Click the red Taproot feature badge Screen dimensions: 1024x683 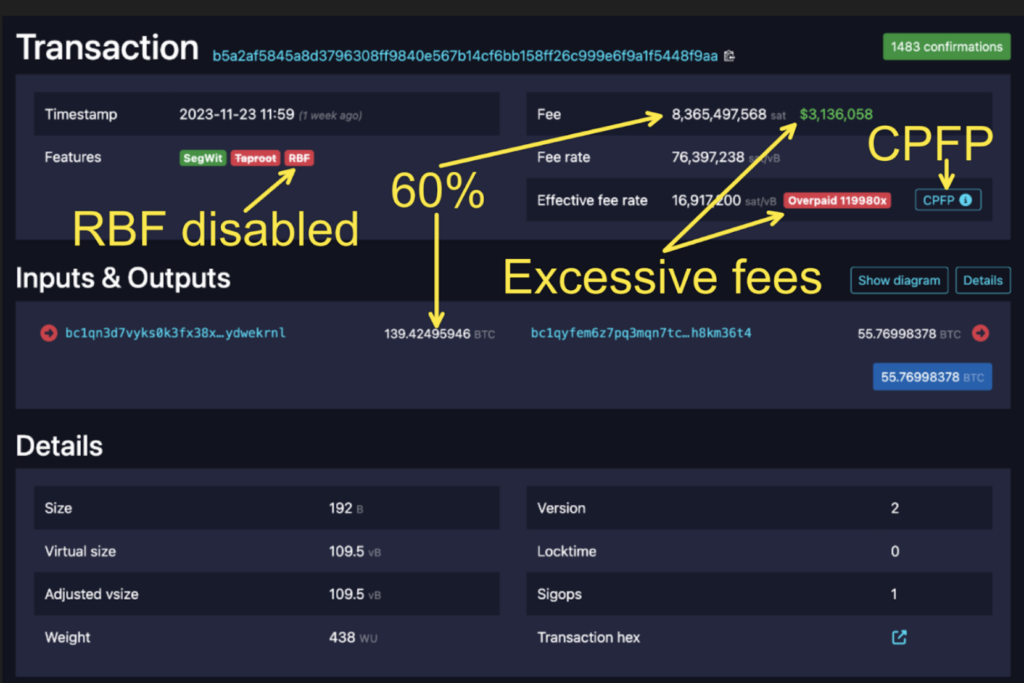255,158
